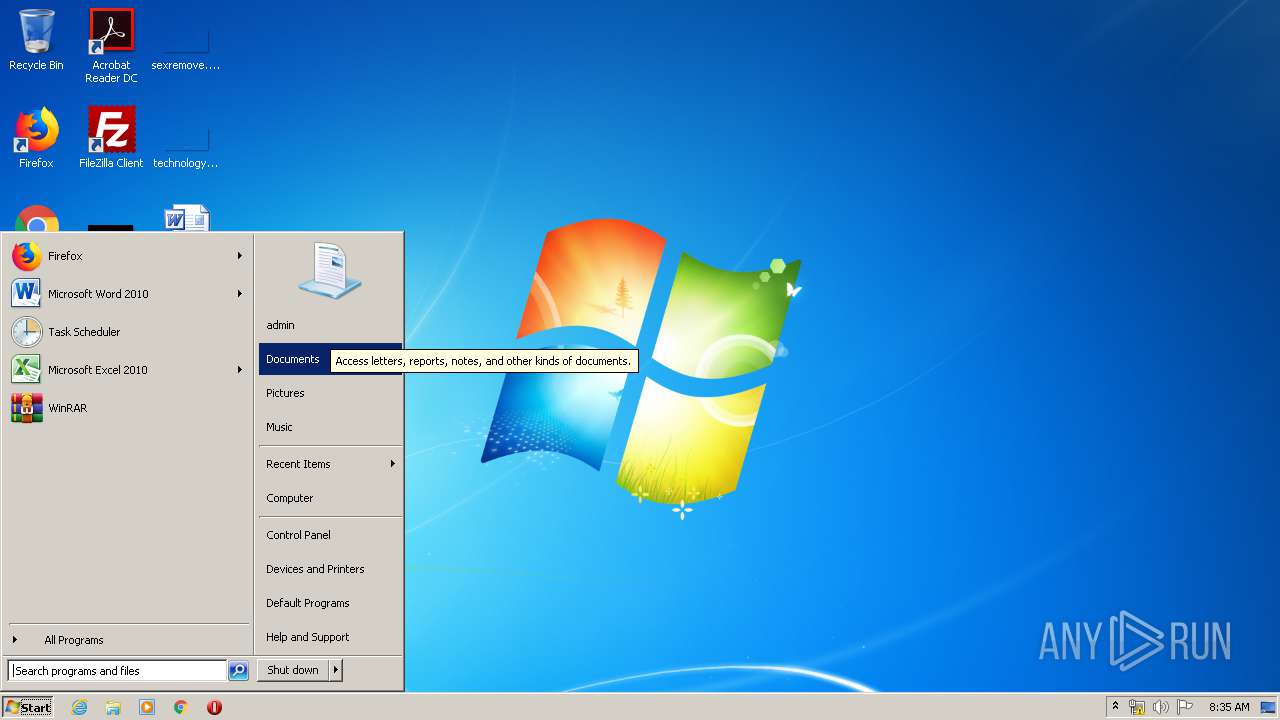Select the Word document desktop icon
Screen dimensions: 1280x720
pos(186,218)
